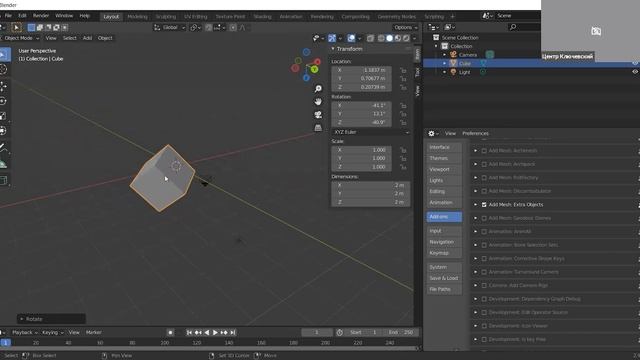Image resolution: width=640 pixels, height=360 pixels.
Task: Open the Item sidebar tab
Action: click(x=417, y=54)
